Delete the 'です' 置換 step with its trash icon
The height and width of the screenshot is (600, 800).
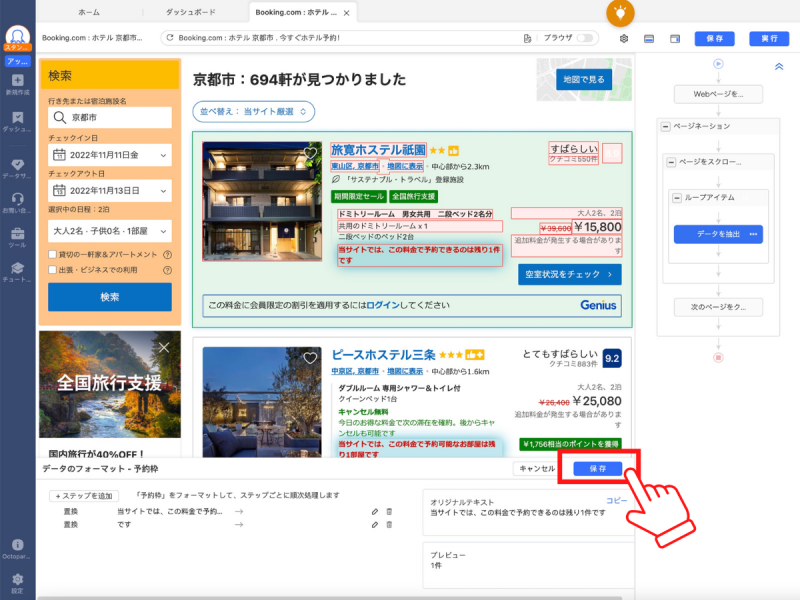(x=389, y=524)
